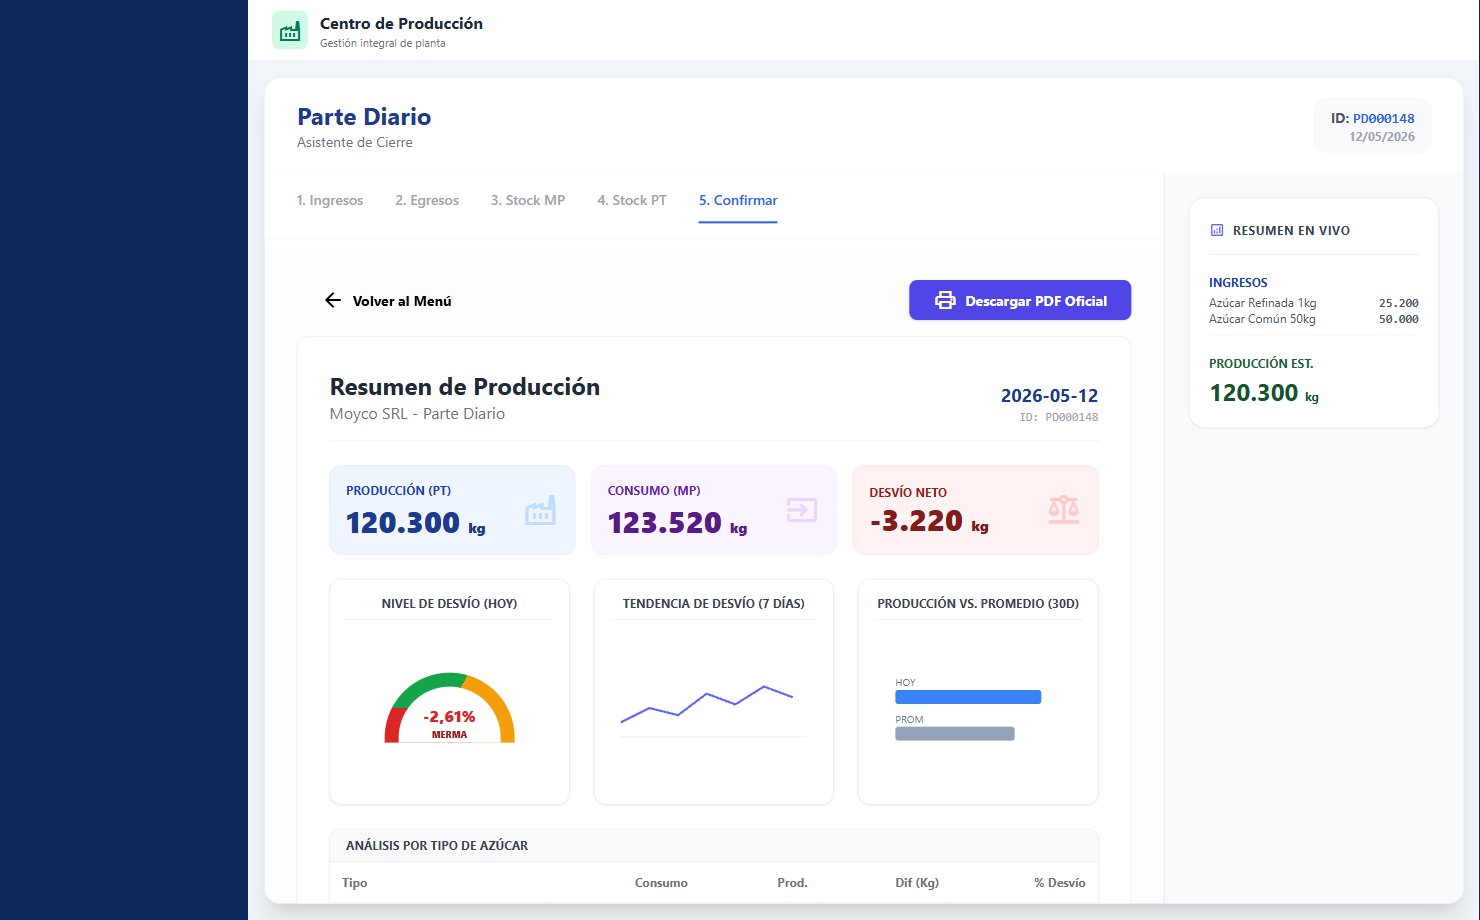Click the chart icon next to Resumen en Vivo
Viewport: 1480px width, 920px height.
click(1217, 230)
